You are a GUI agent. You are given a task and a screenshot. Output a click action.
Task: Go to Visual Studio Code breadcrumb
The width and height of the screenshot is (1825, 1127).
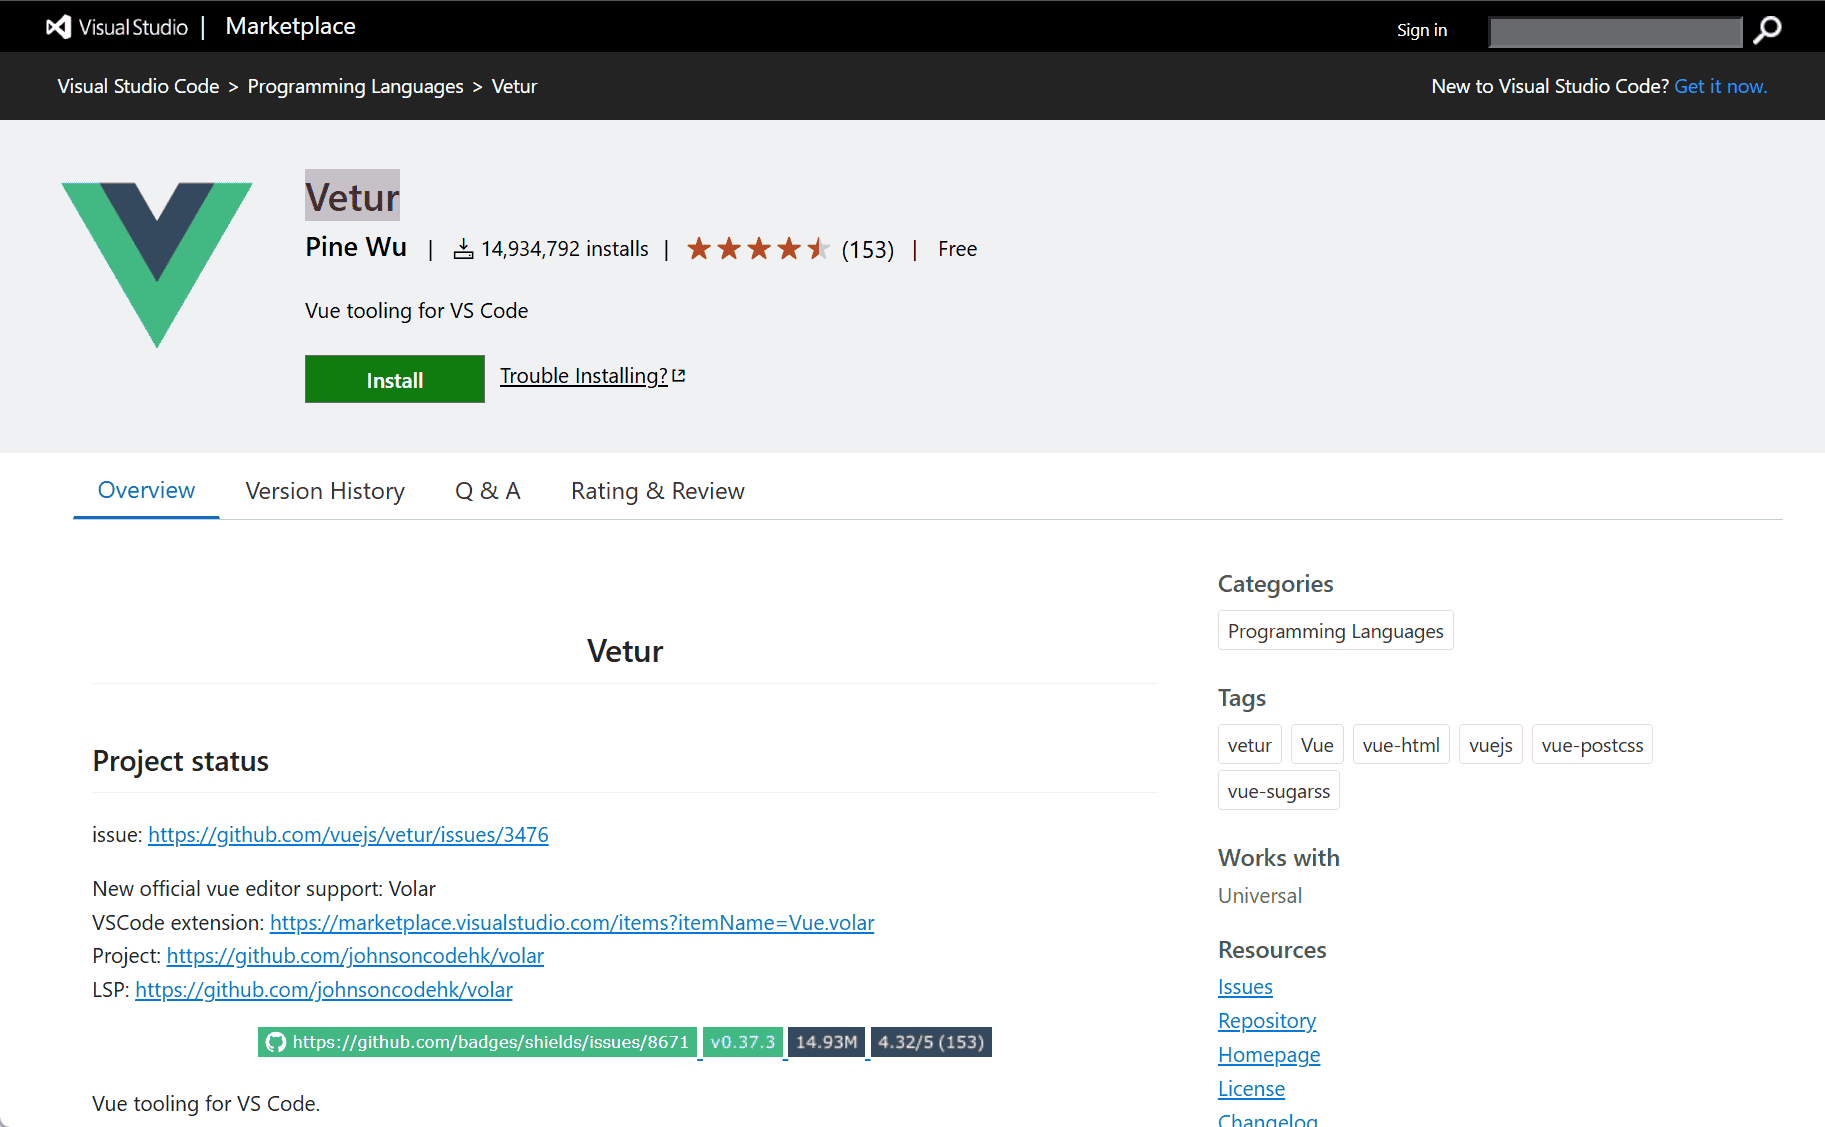point(138,86)
